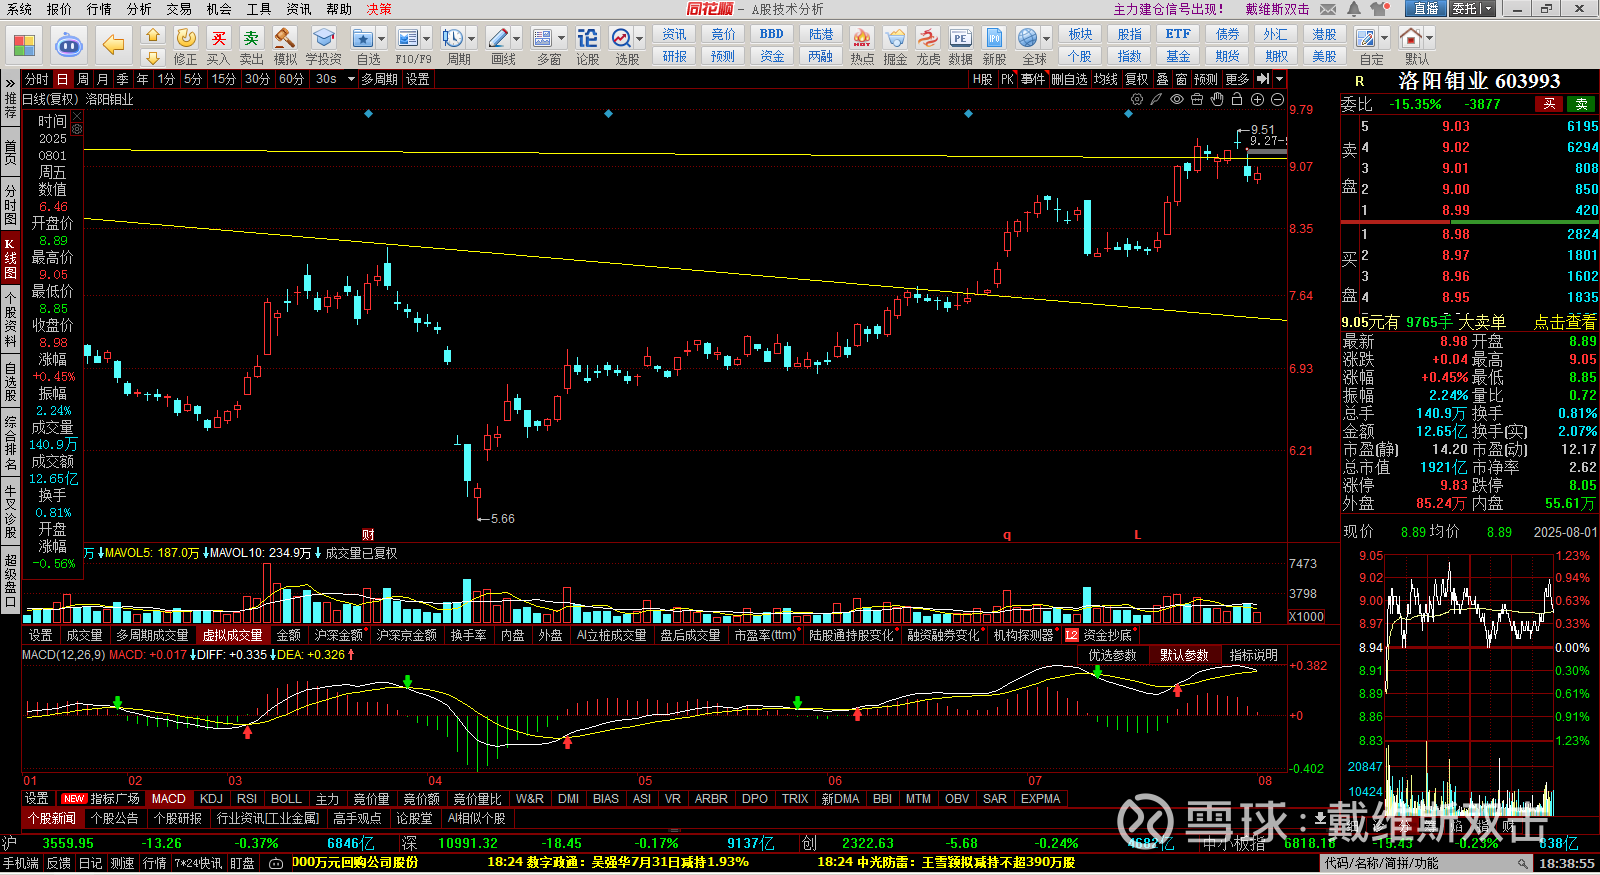Open the 交易 menu
This screenshot has width=1600, height=875.
[x=179, y=9]
